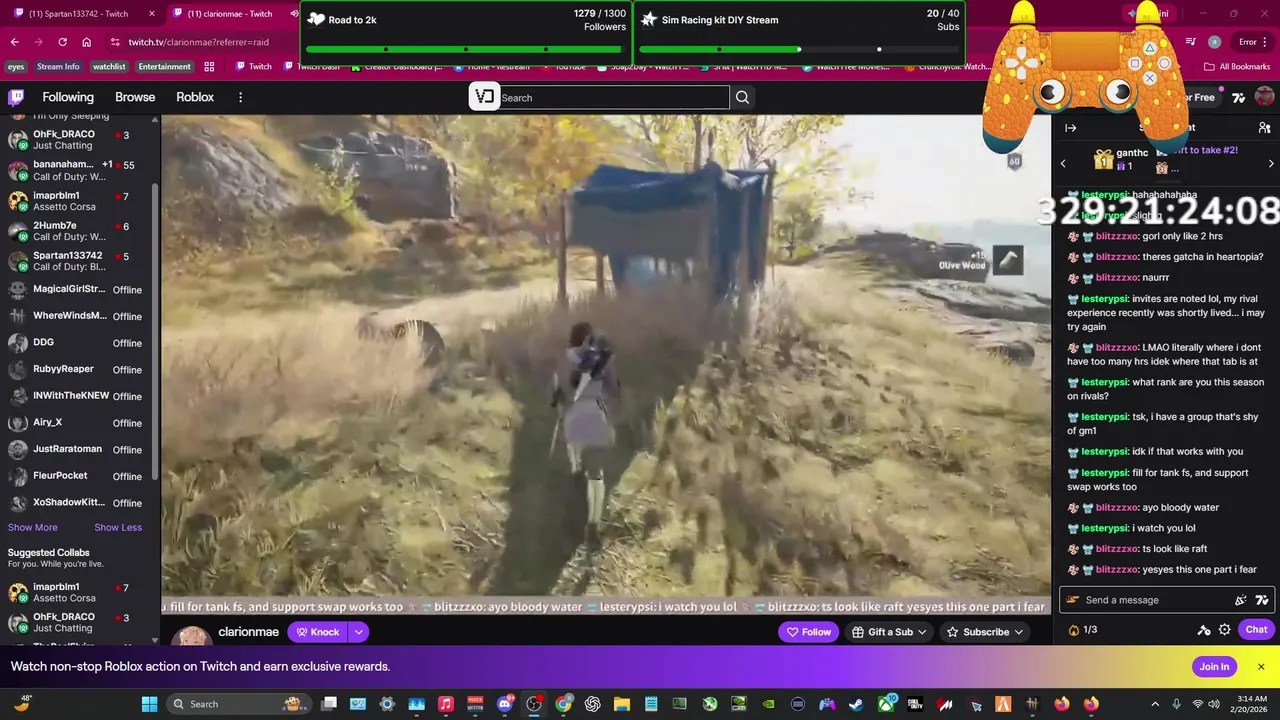Open the Twitch bookmark link

click(x=254, y=67)
